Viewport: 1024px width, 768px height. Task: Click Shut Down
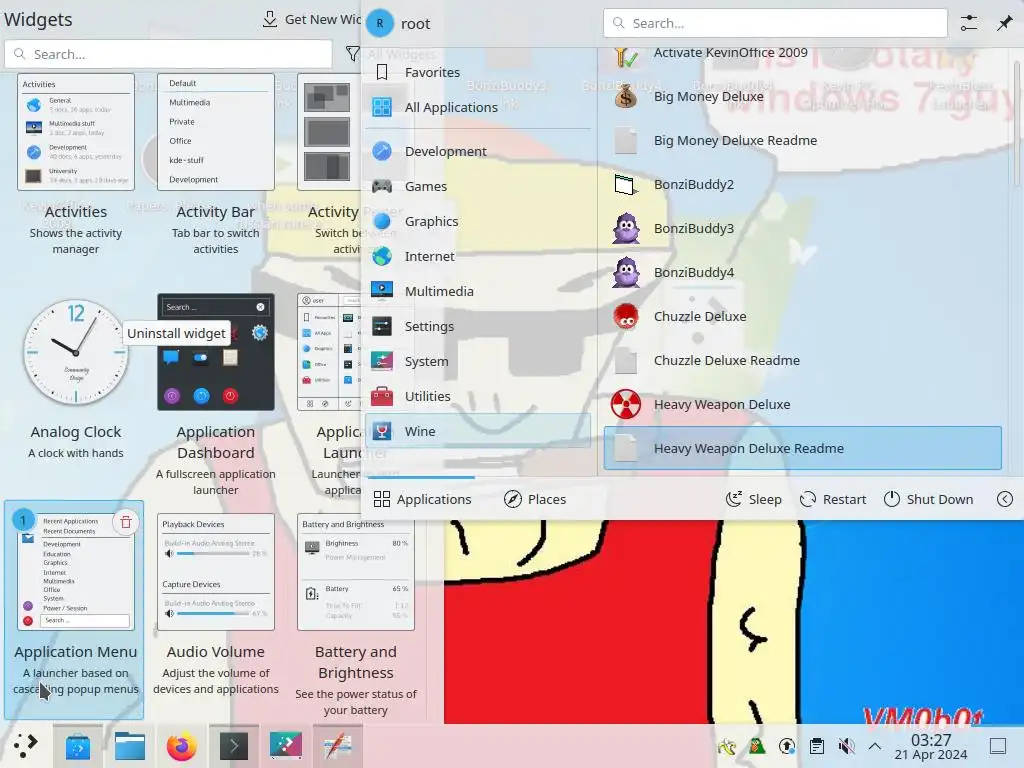(x=928, y=500)
